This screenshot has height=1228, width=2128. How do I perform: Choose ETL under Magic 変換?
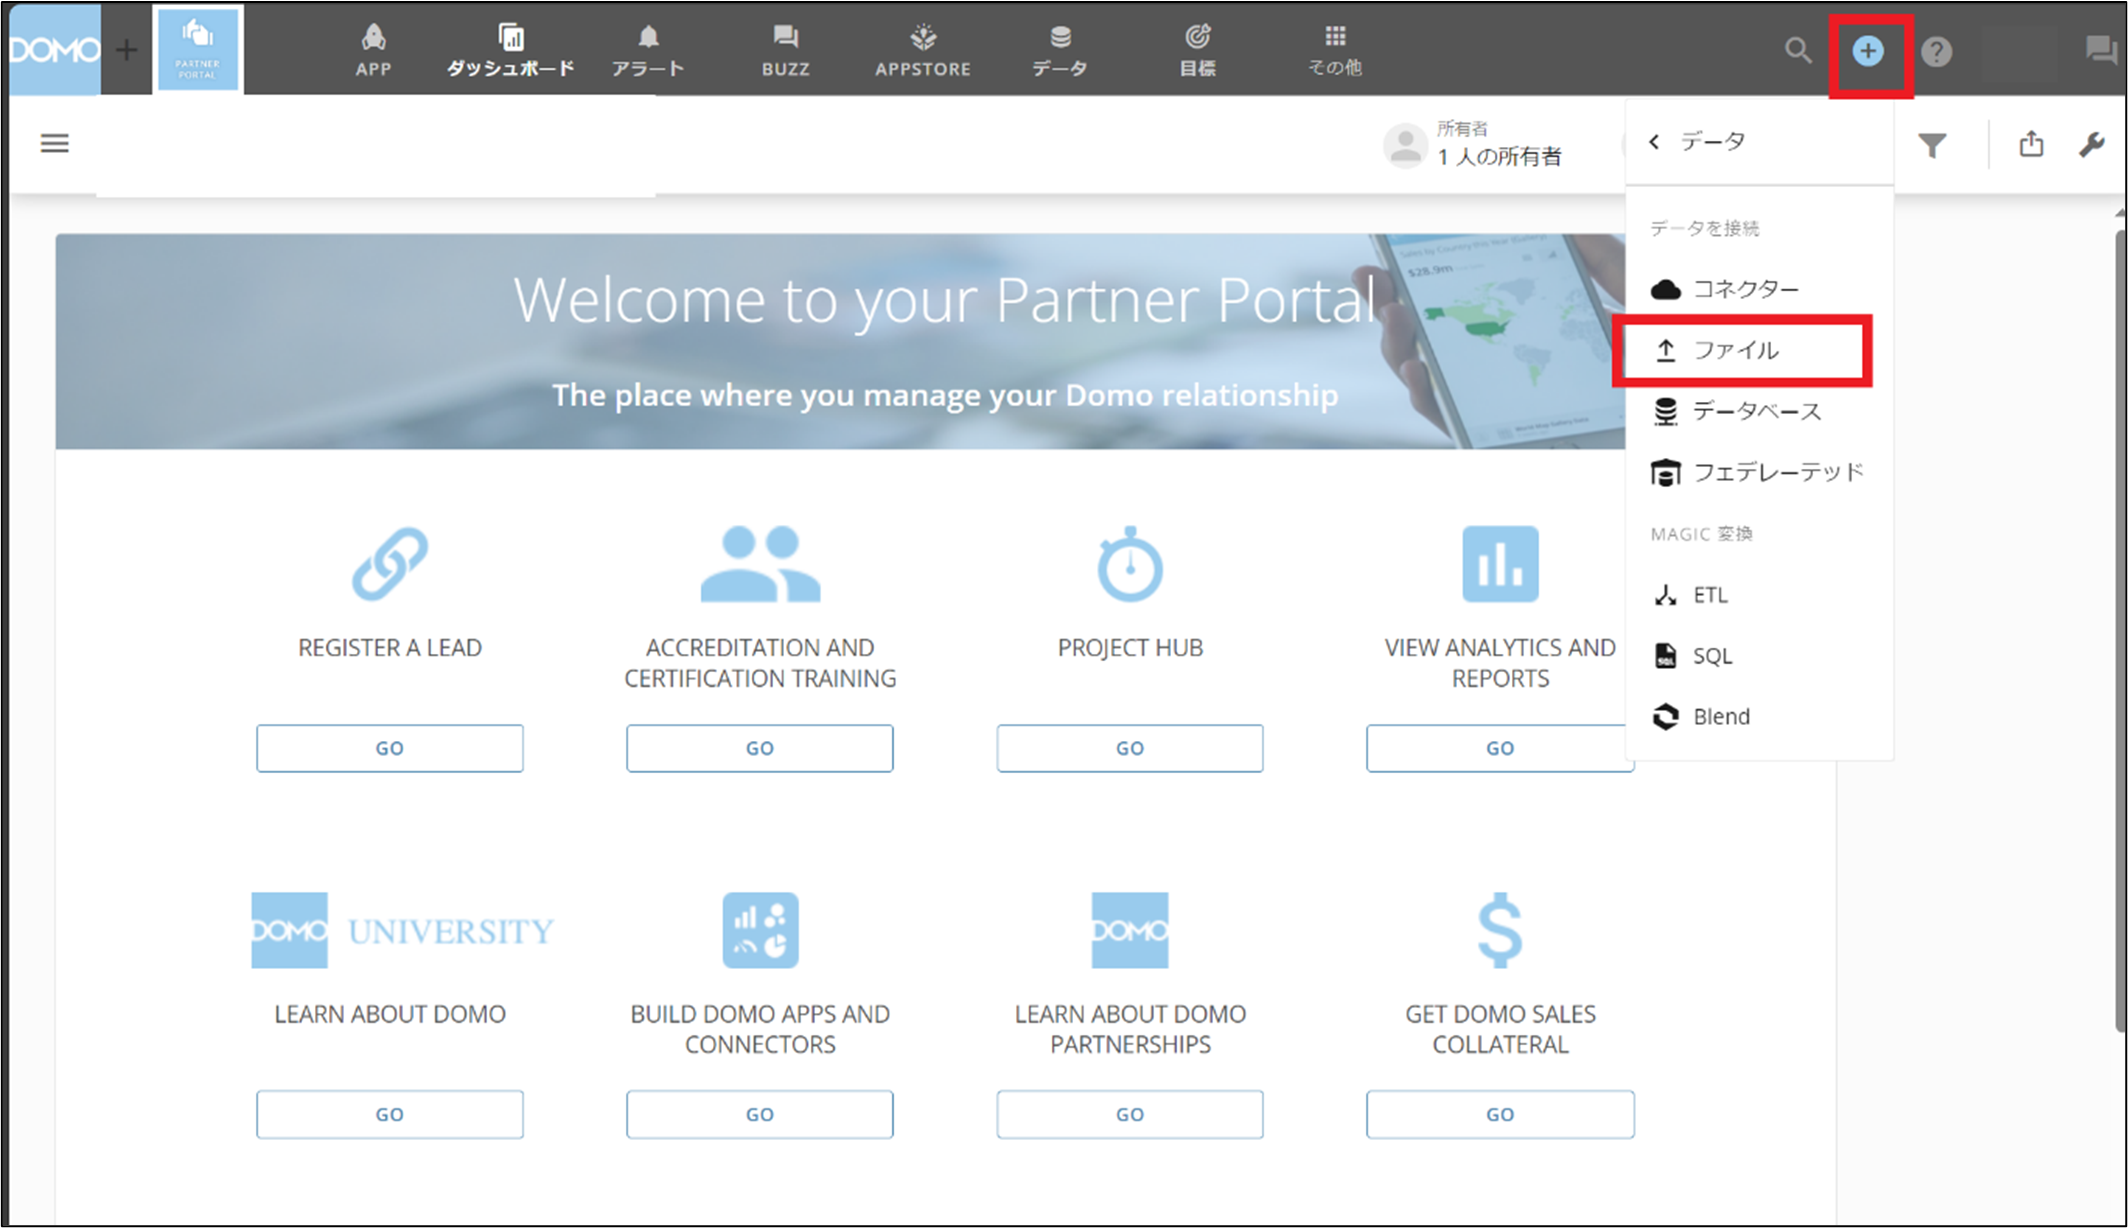pyautogui.click(x=1759, y=595)
